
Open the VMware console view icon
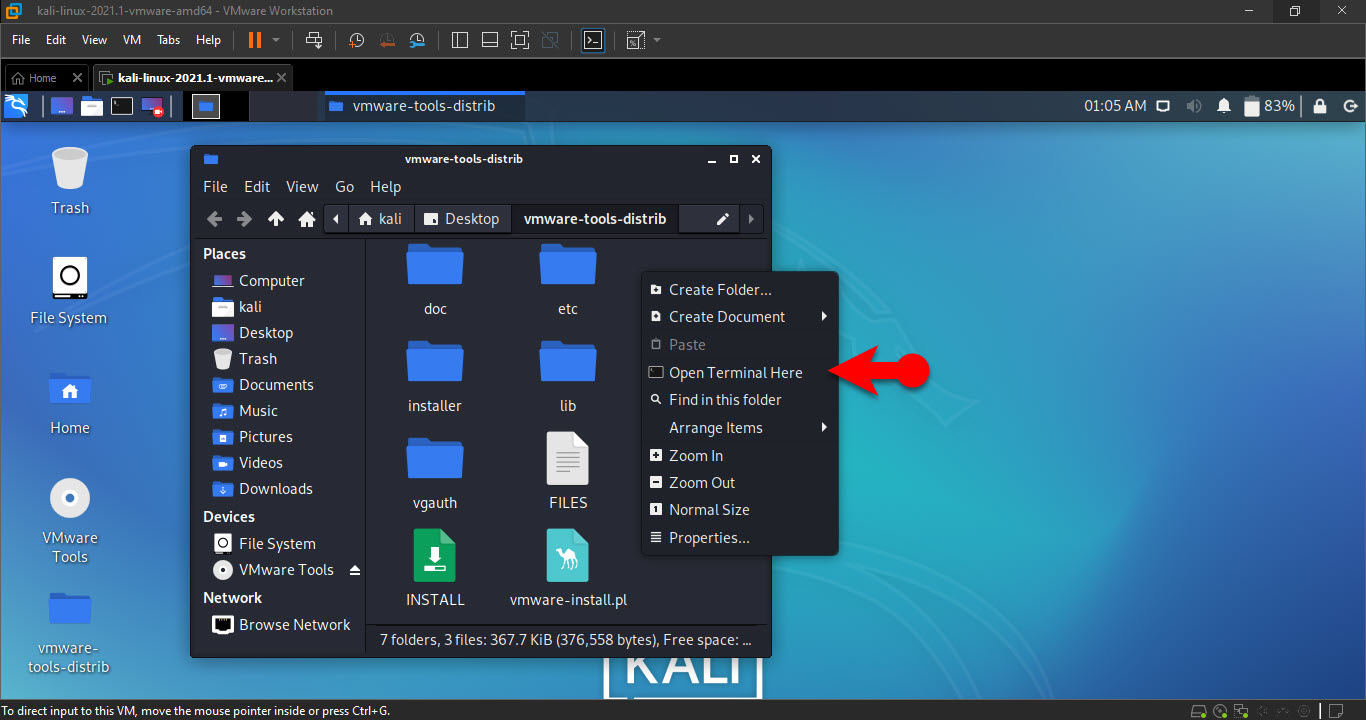593,40
